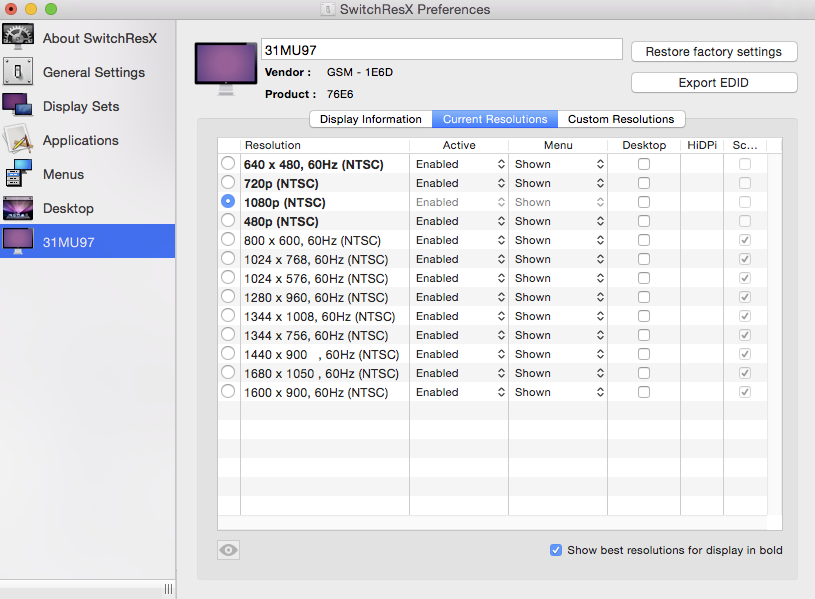This screenshot has width=815, height=599.
Task: Select About SwitchResX label in sidebar
Action: point(100,38)
